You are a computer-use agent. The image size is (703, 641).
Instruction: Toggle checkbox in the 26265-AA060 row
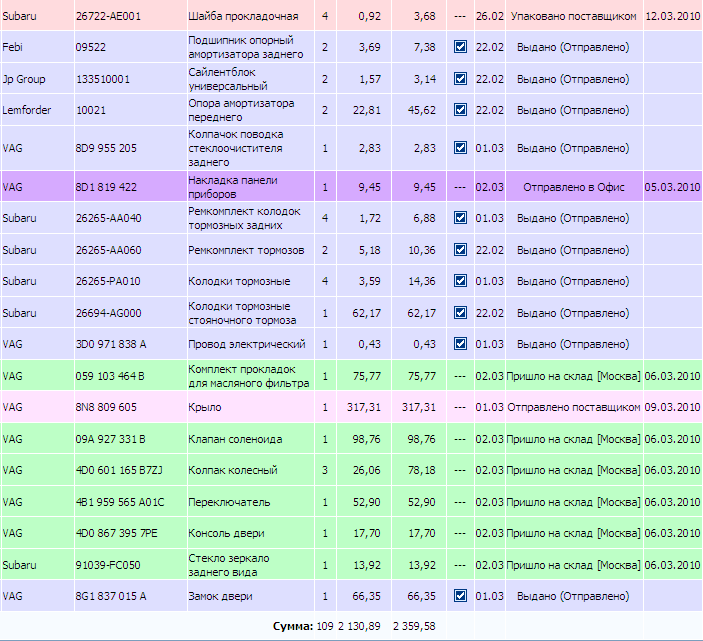(460, 250)
